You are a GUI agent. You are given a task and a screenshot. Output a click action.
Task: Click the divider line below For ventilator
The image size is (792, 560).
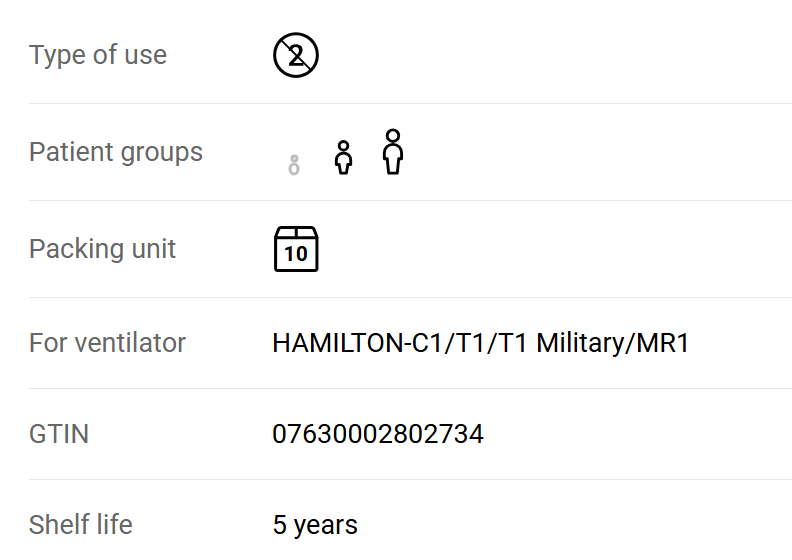[x=410, y=388]
